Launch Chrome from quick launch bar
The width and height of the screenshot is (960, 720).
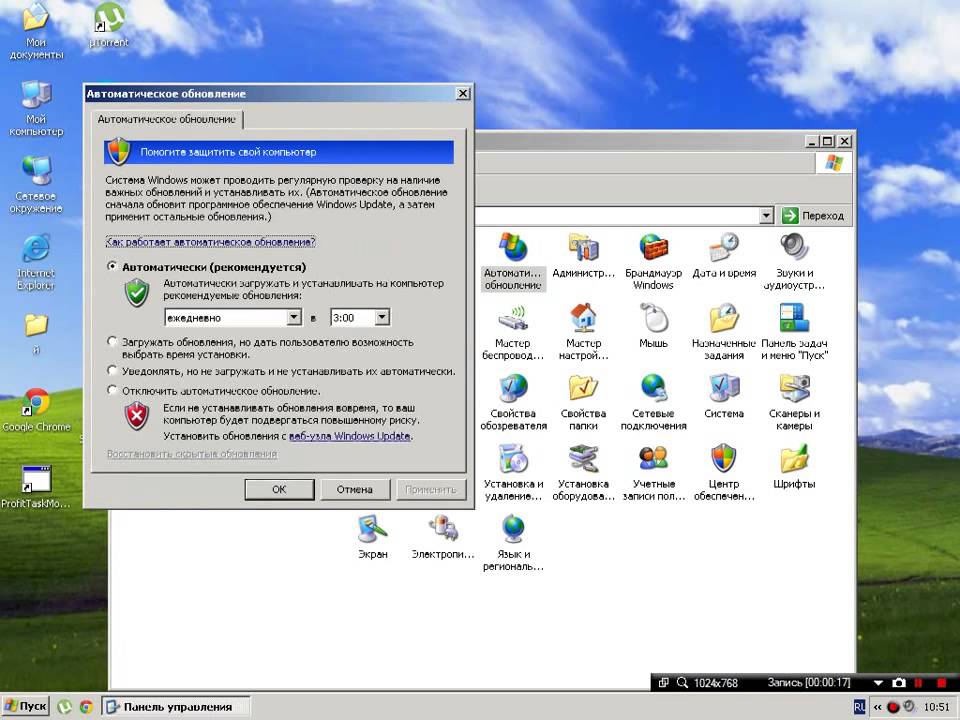click(x=86, y=707)
